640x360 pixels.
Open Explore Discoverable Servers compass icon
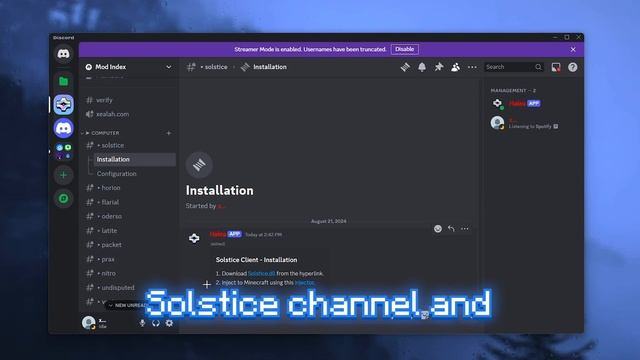63,199
